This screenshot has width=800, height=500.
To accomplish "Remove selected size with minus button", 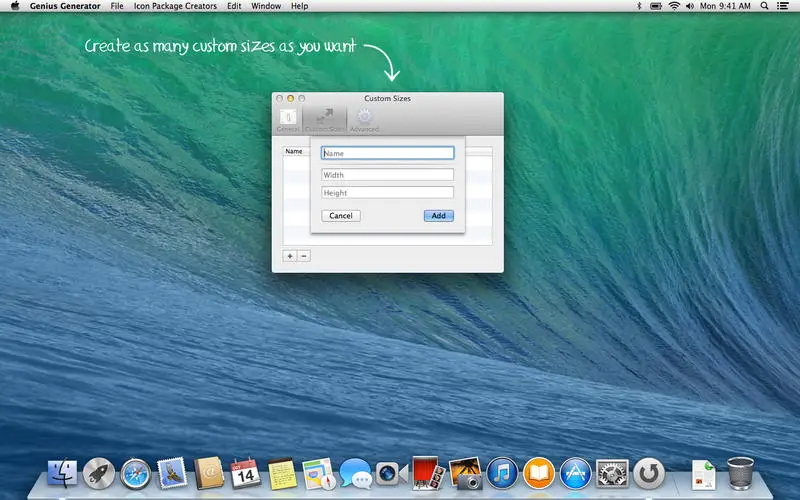I will [x=304, y=256].
